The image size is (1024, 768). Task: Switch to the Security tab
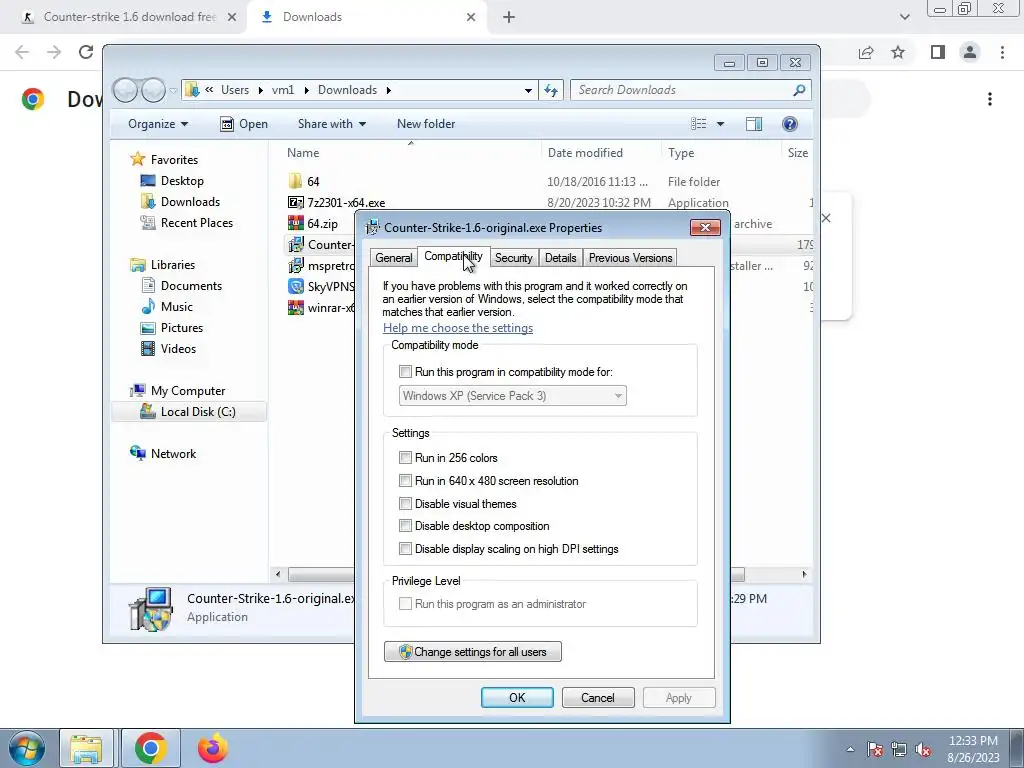coord(513,258)
